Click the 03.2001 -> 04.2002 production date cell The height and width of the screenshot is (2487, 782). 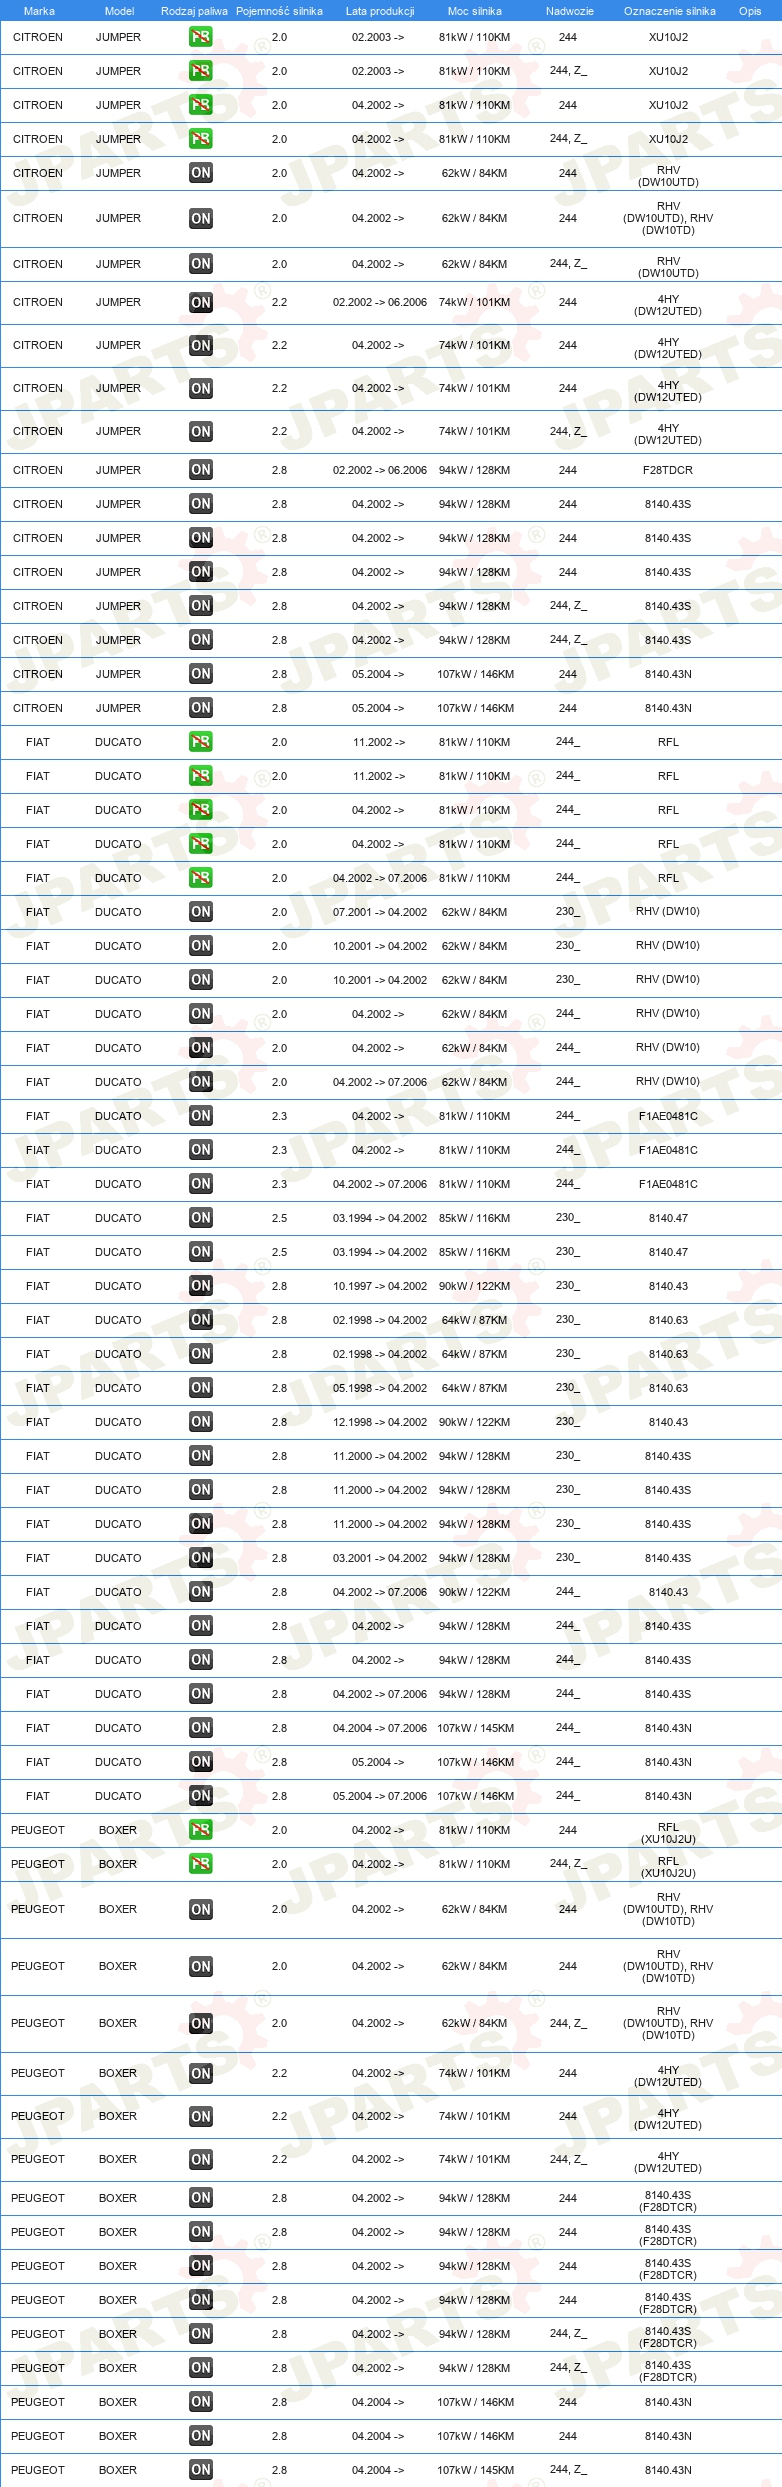click(380, 1558)
